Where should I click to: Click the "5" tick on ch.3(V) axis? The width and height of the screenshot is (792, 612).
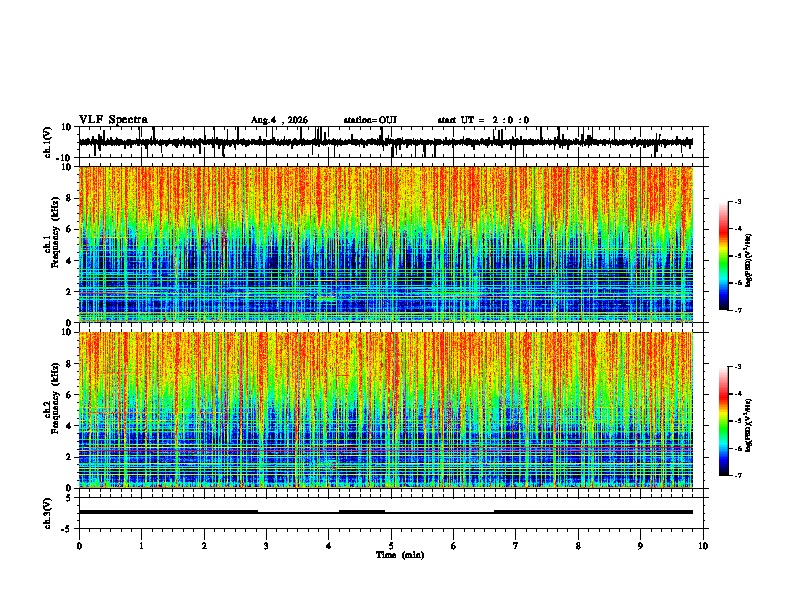(x=69, y=498)
